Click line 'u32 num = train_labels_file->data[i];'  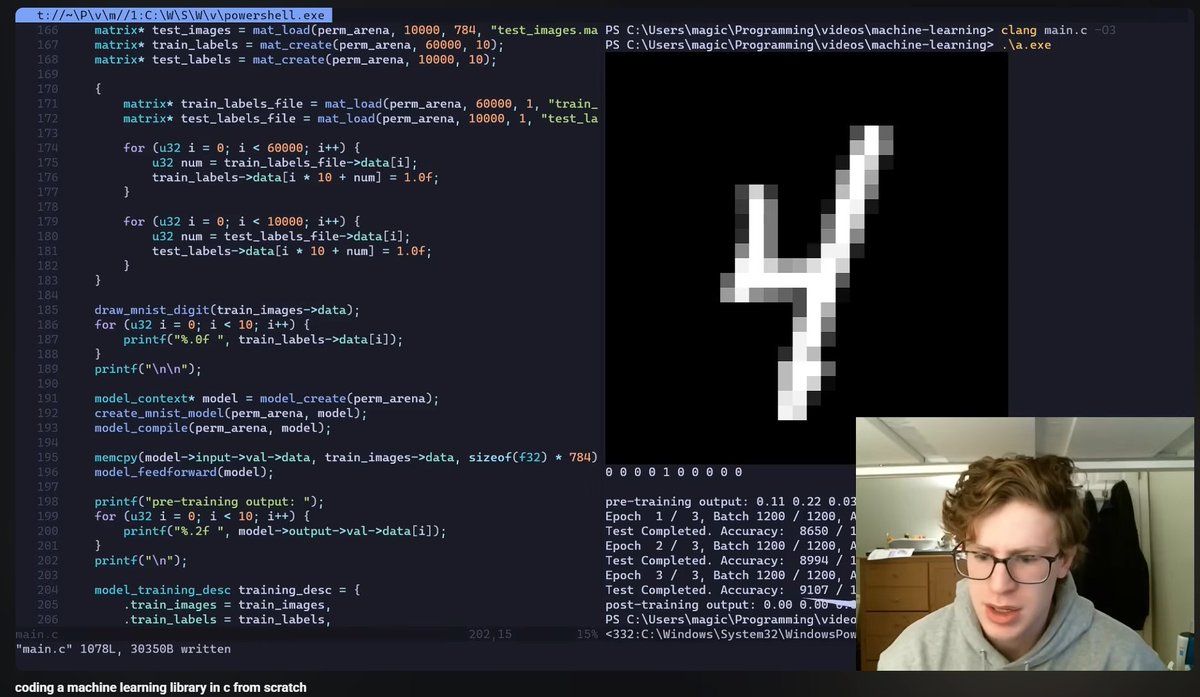click(x=284, y=163)
